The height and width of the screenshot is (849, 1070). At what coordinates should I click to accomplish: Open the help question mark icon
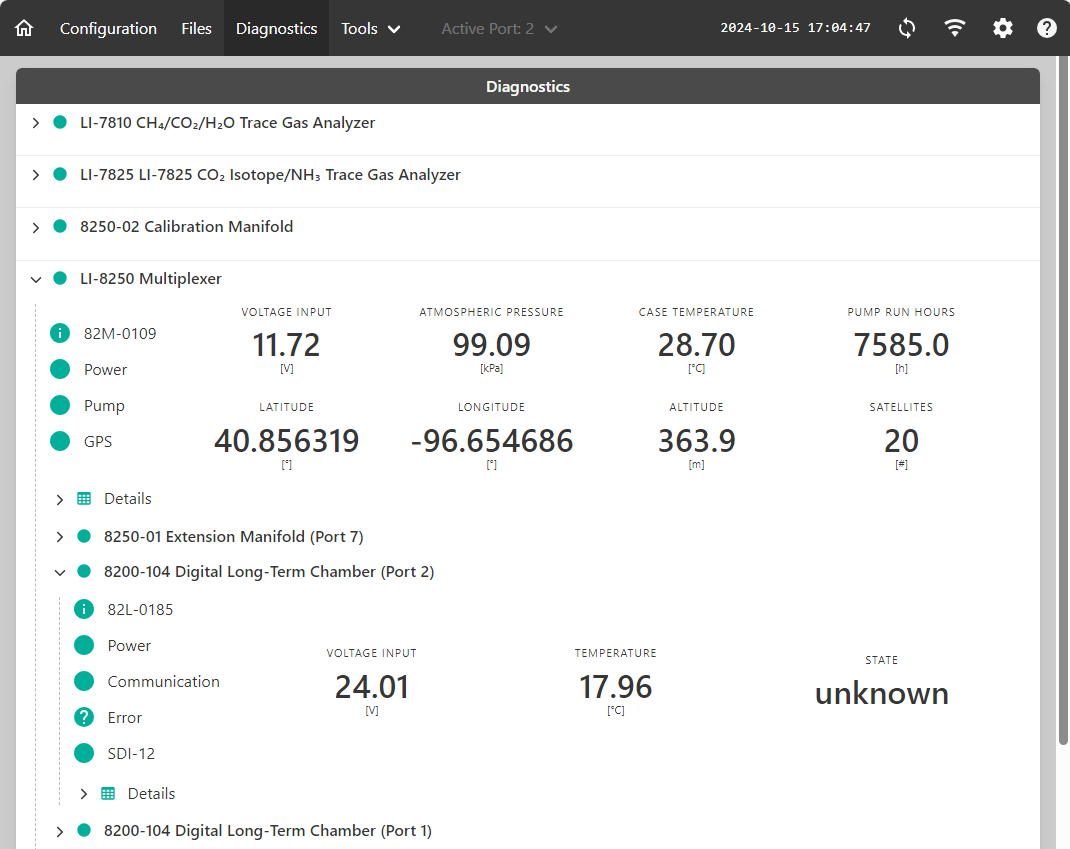click(x=1046, y=28)
